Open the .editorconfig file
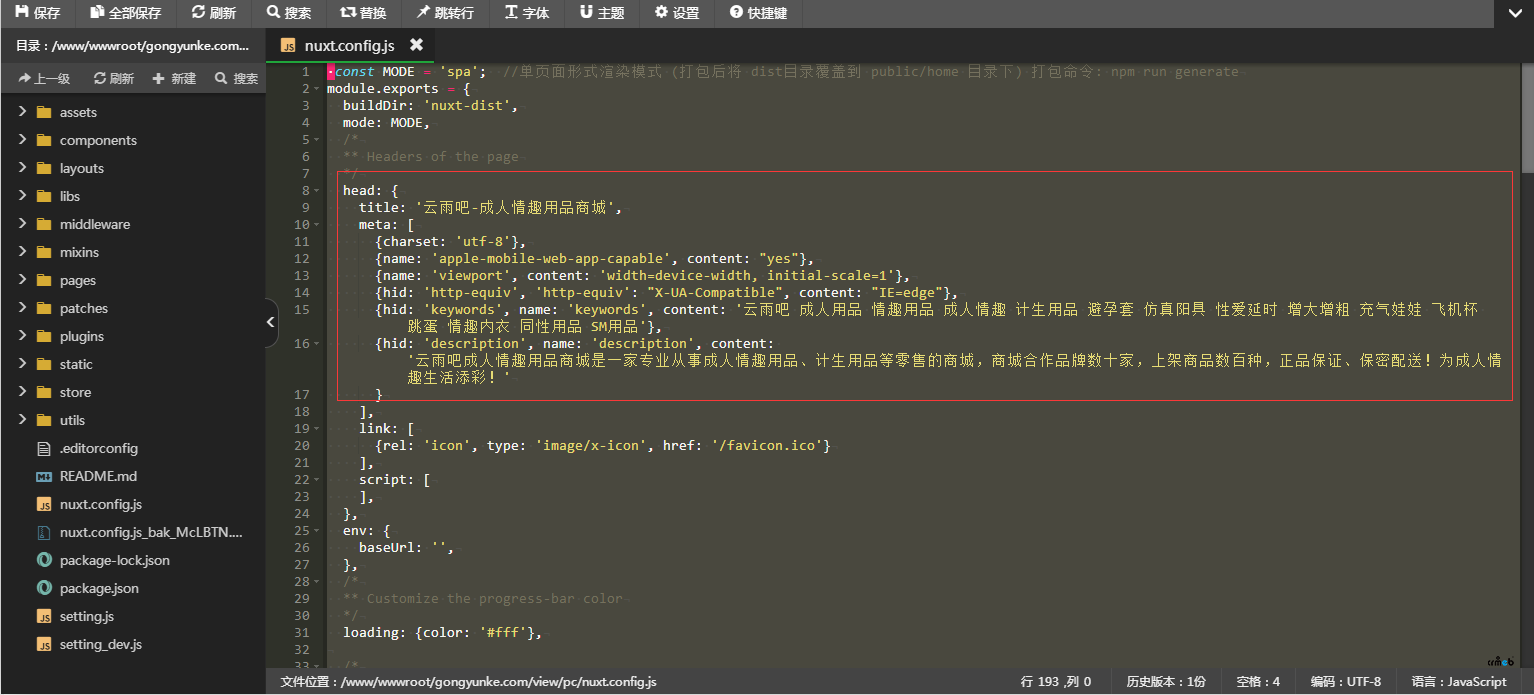Screen dimensions: 1534x695 (98, 448)
